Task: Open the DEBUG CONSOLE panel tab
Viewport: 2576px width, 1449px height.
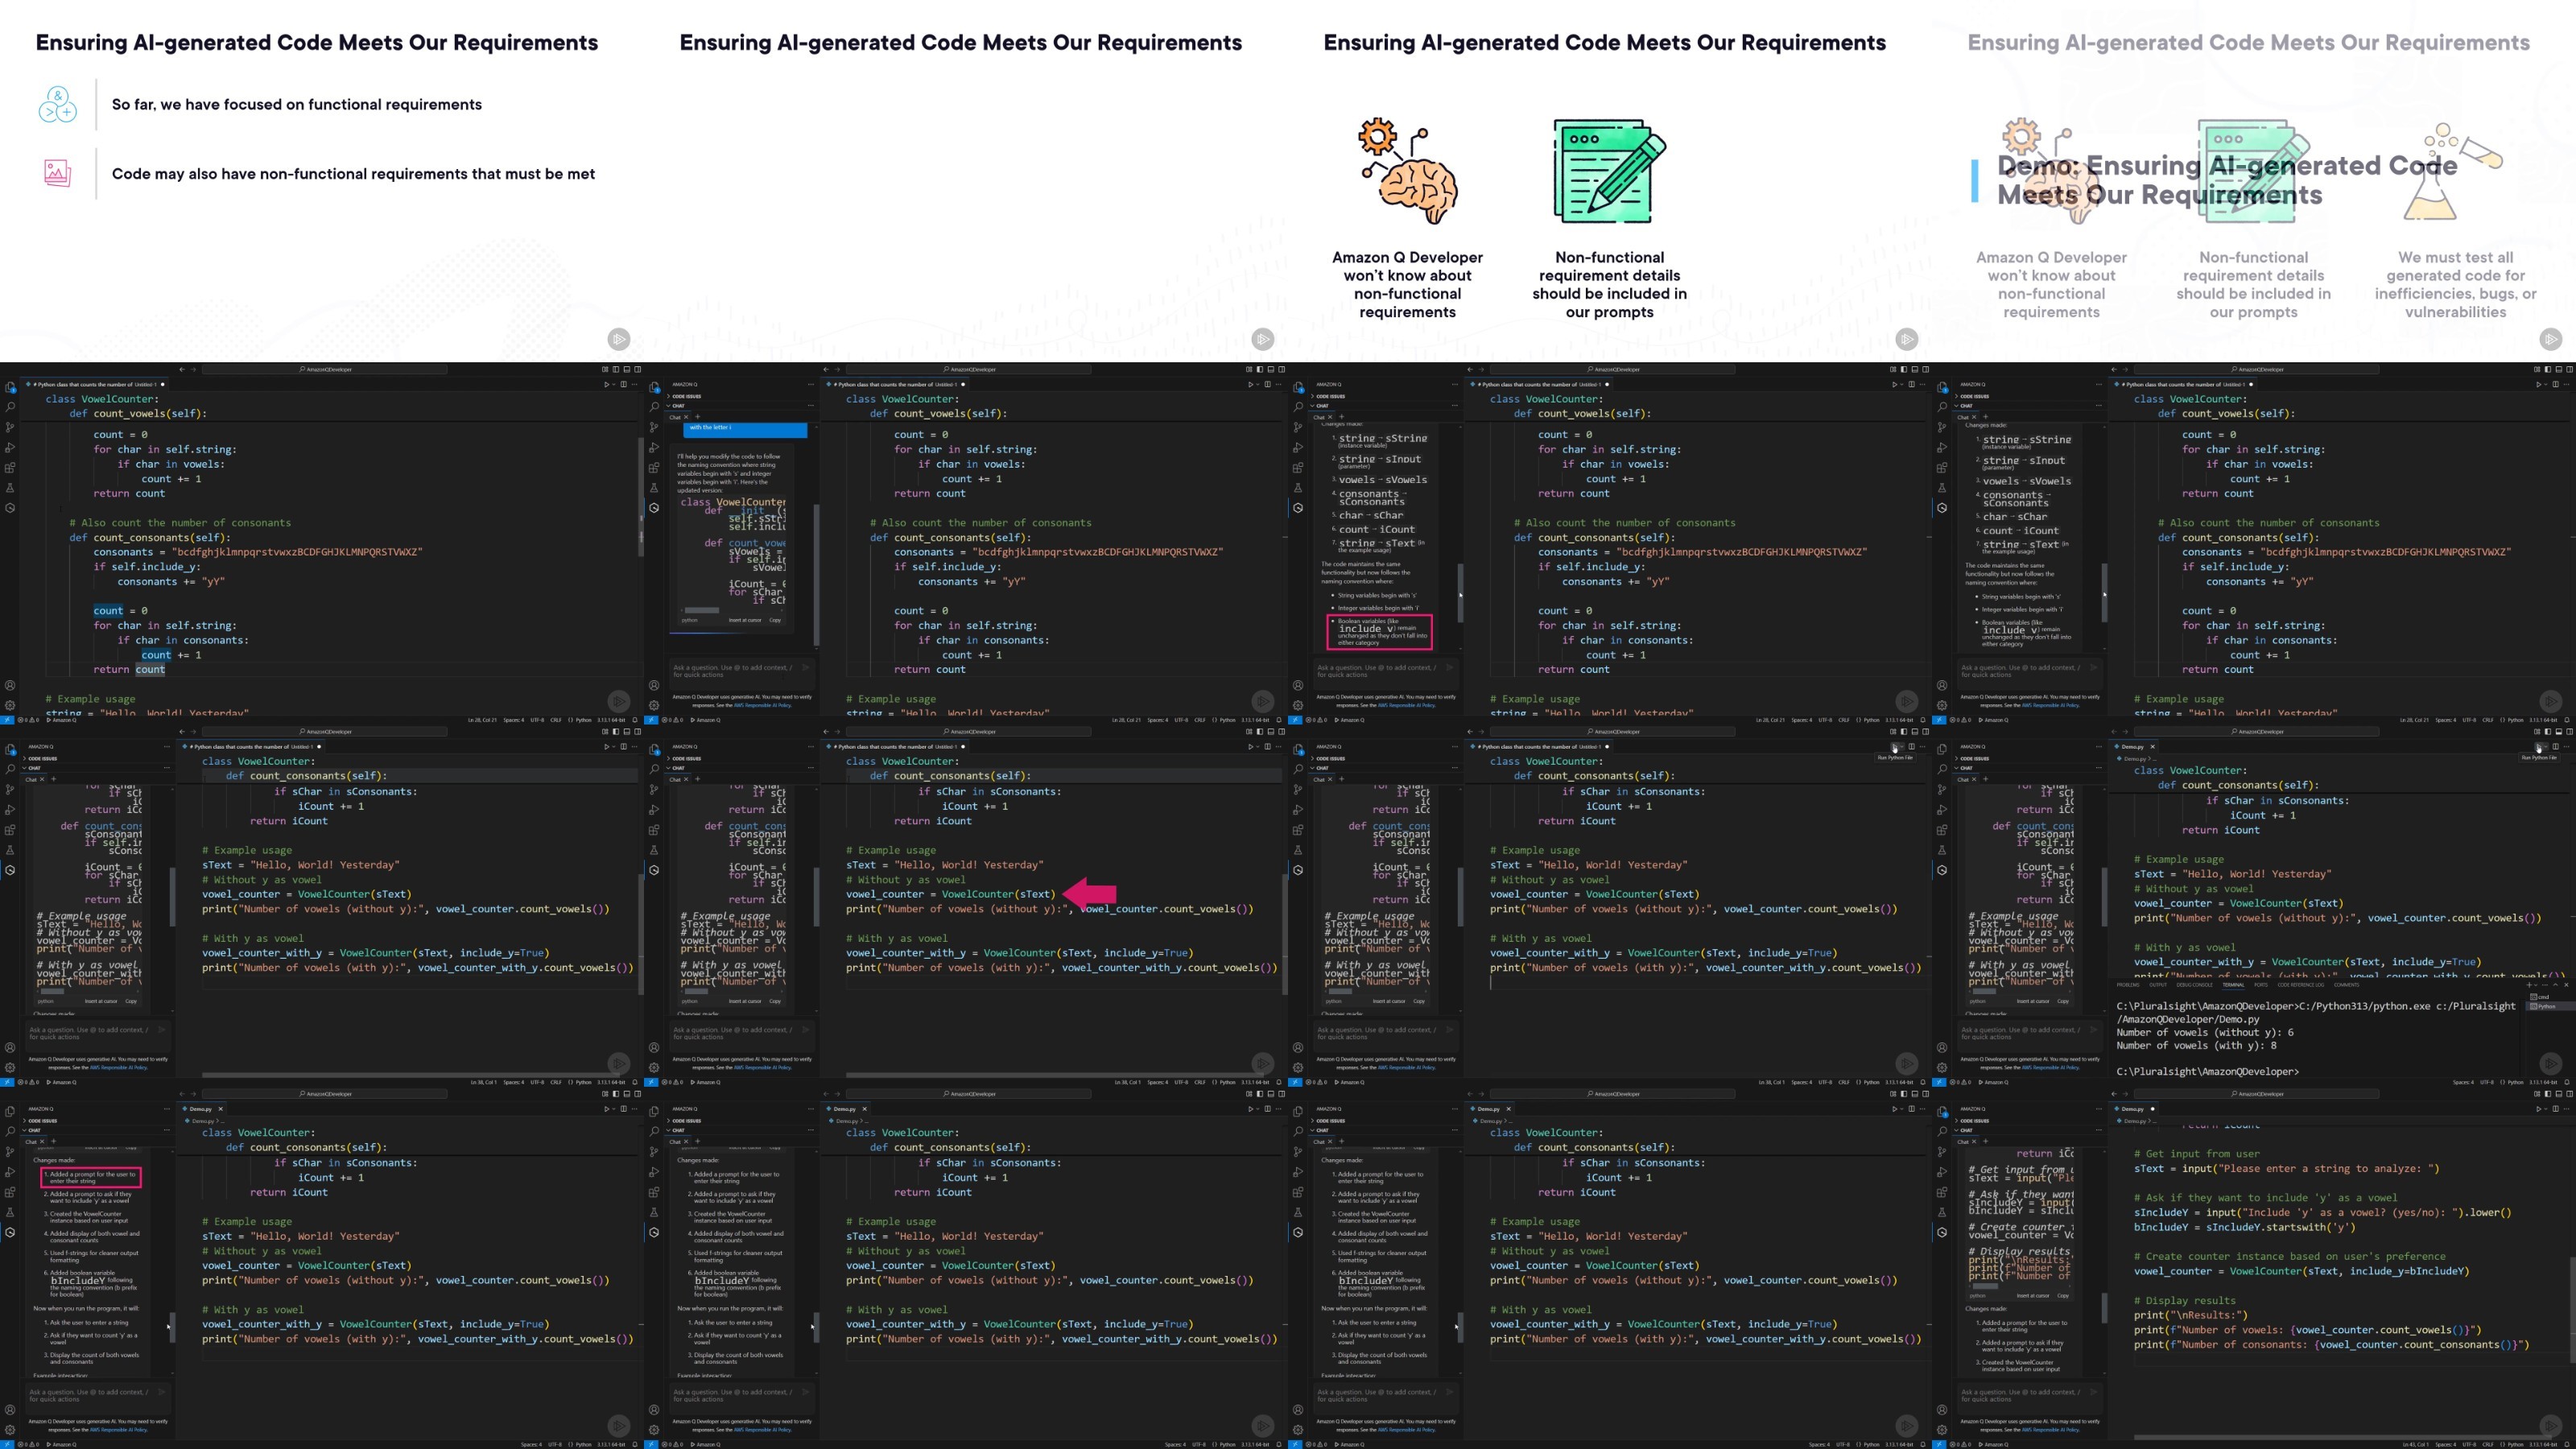Action: (2195, 985)
